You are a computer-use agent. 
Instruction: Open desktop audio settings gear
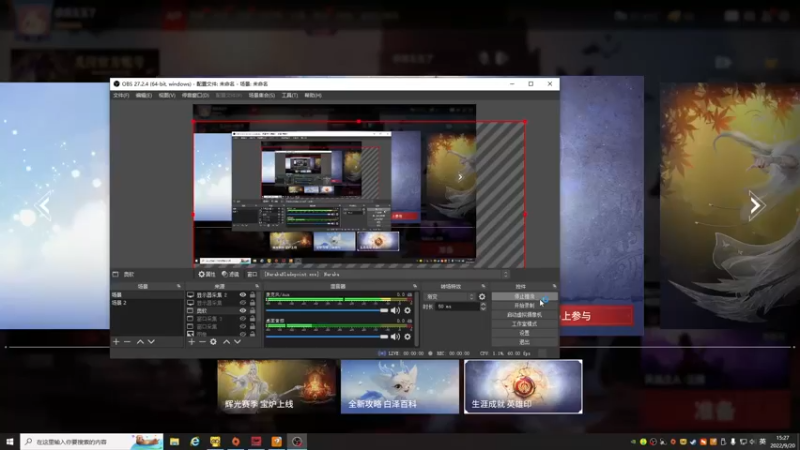click(407, 337)
